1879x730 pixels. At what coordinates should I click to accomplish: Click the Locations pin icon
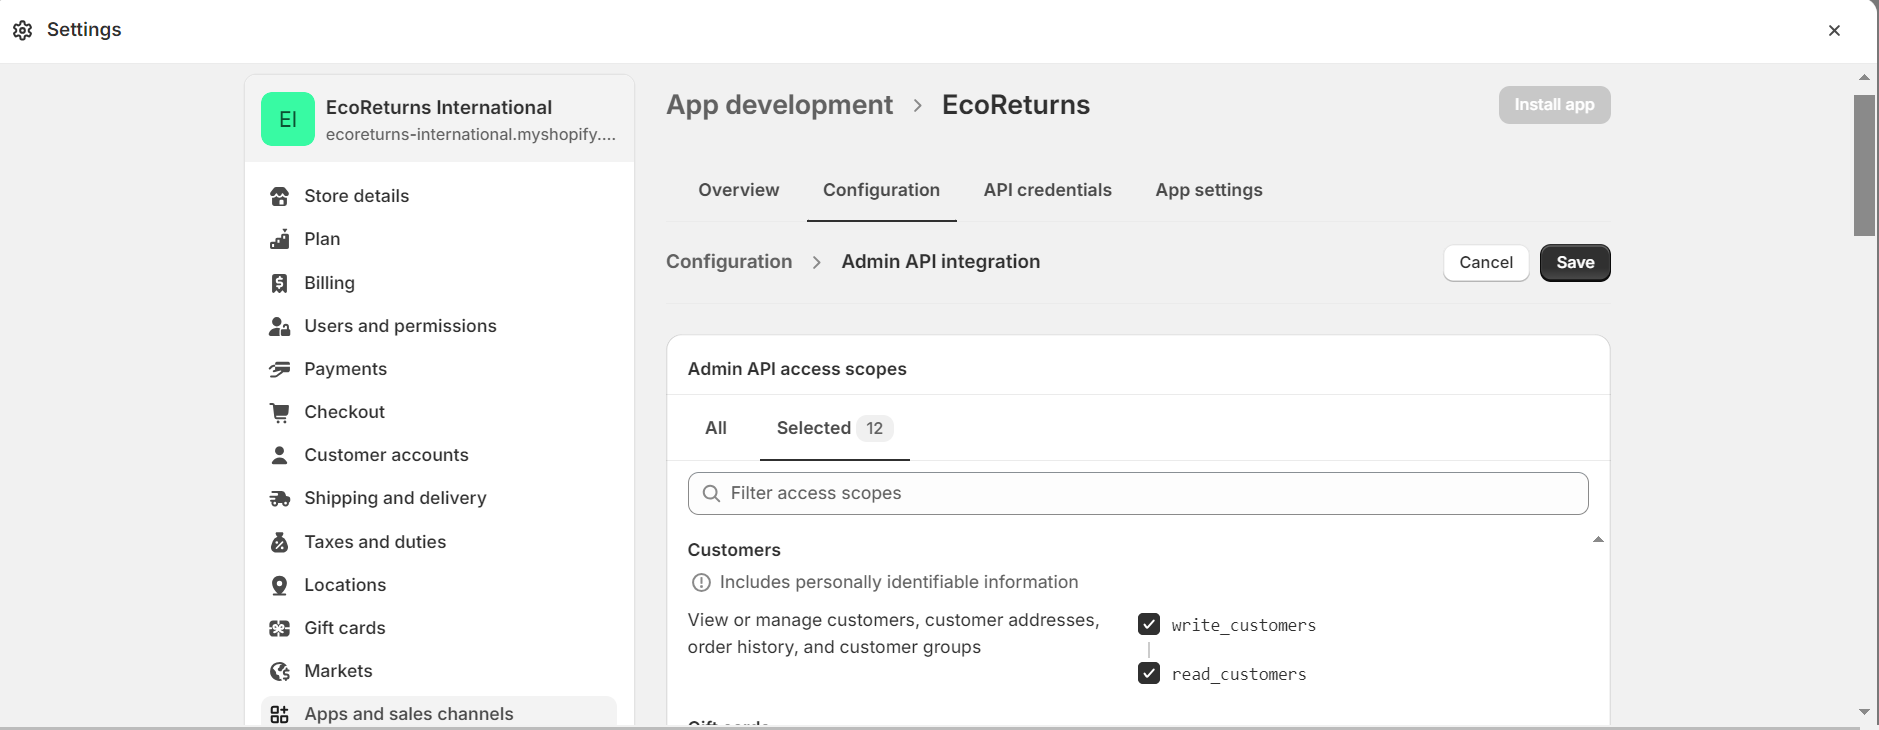(280, 585)
